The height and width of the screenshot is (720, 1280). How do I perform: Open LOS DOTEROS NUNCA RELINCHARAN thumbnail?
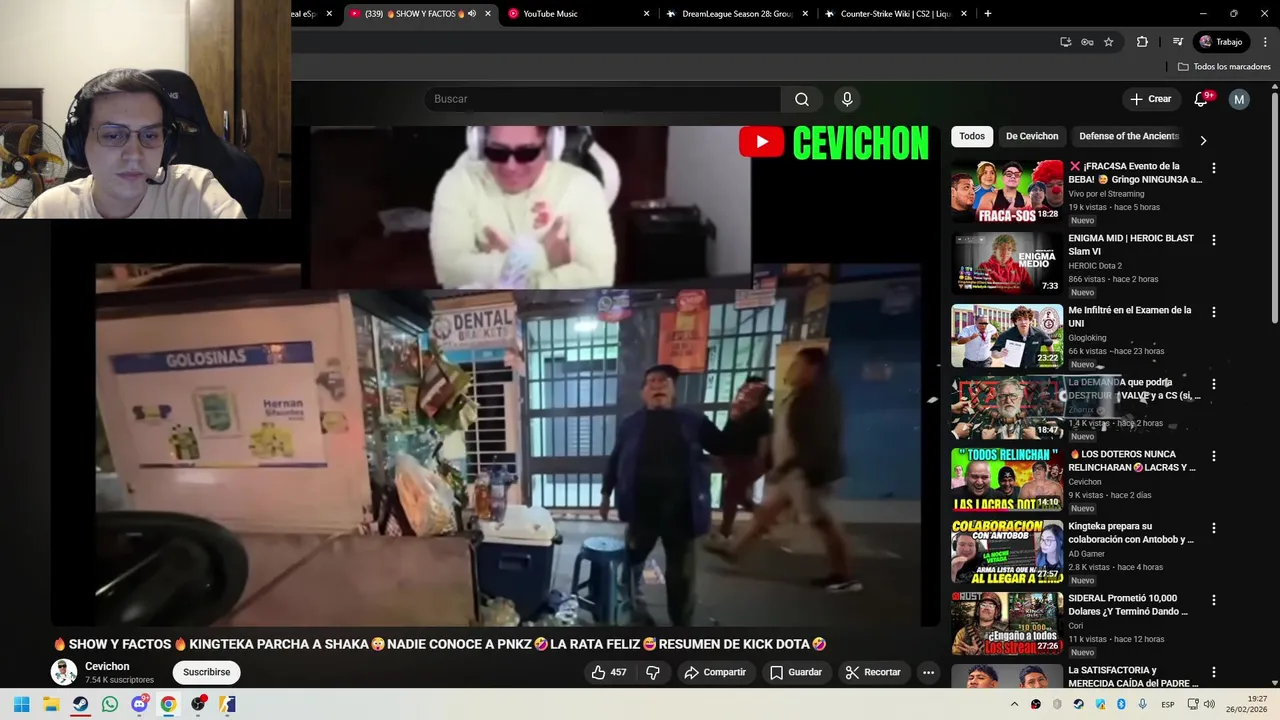click(1007, 479)
